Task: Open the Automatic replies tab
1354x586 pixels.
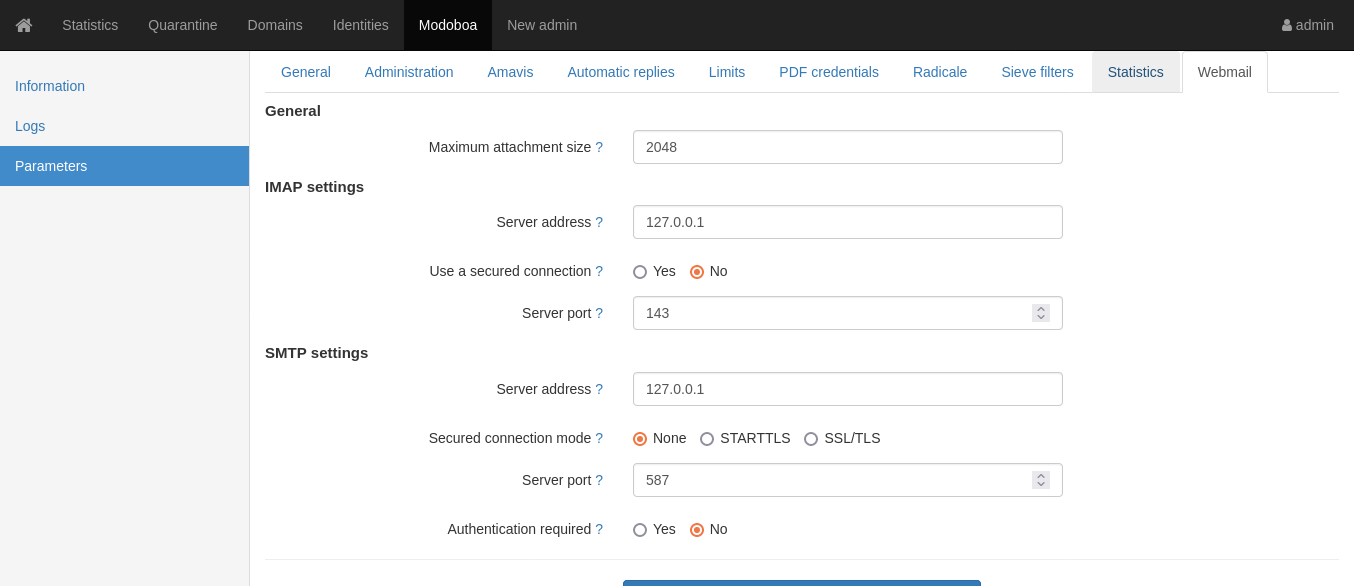Action: coord(621,72)
